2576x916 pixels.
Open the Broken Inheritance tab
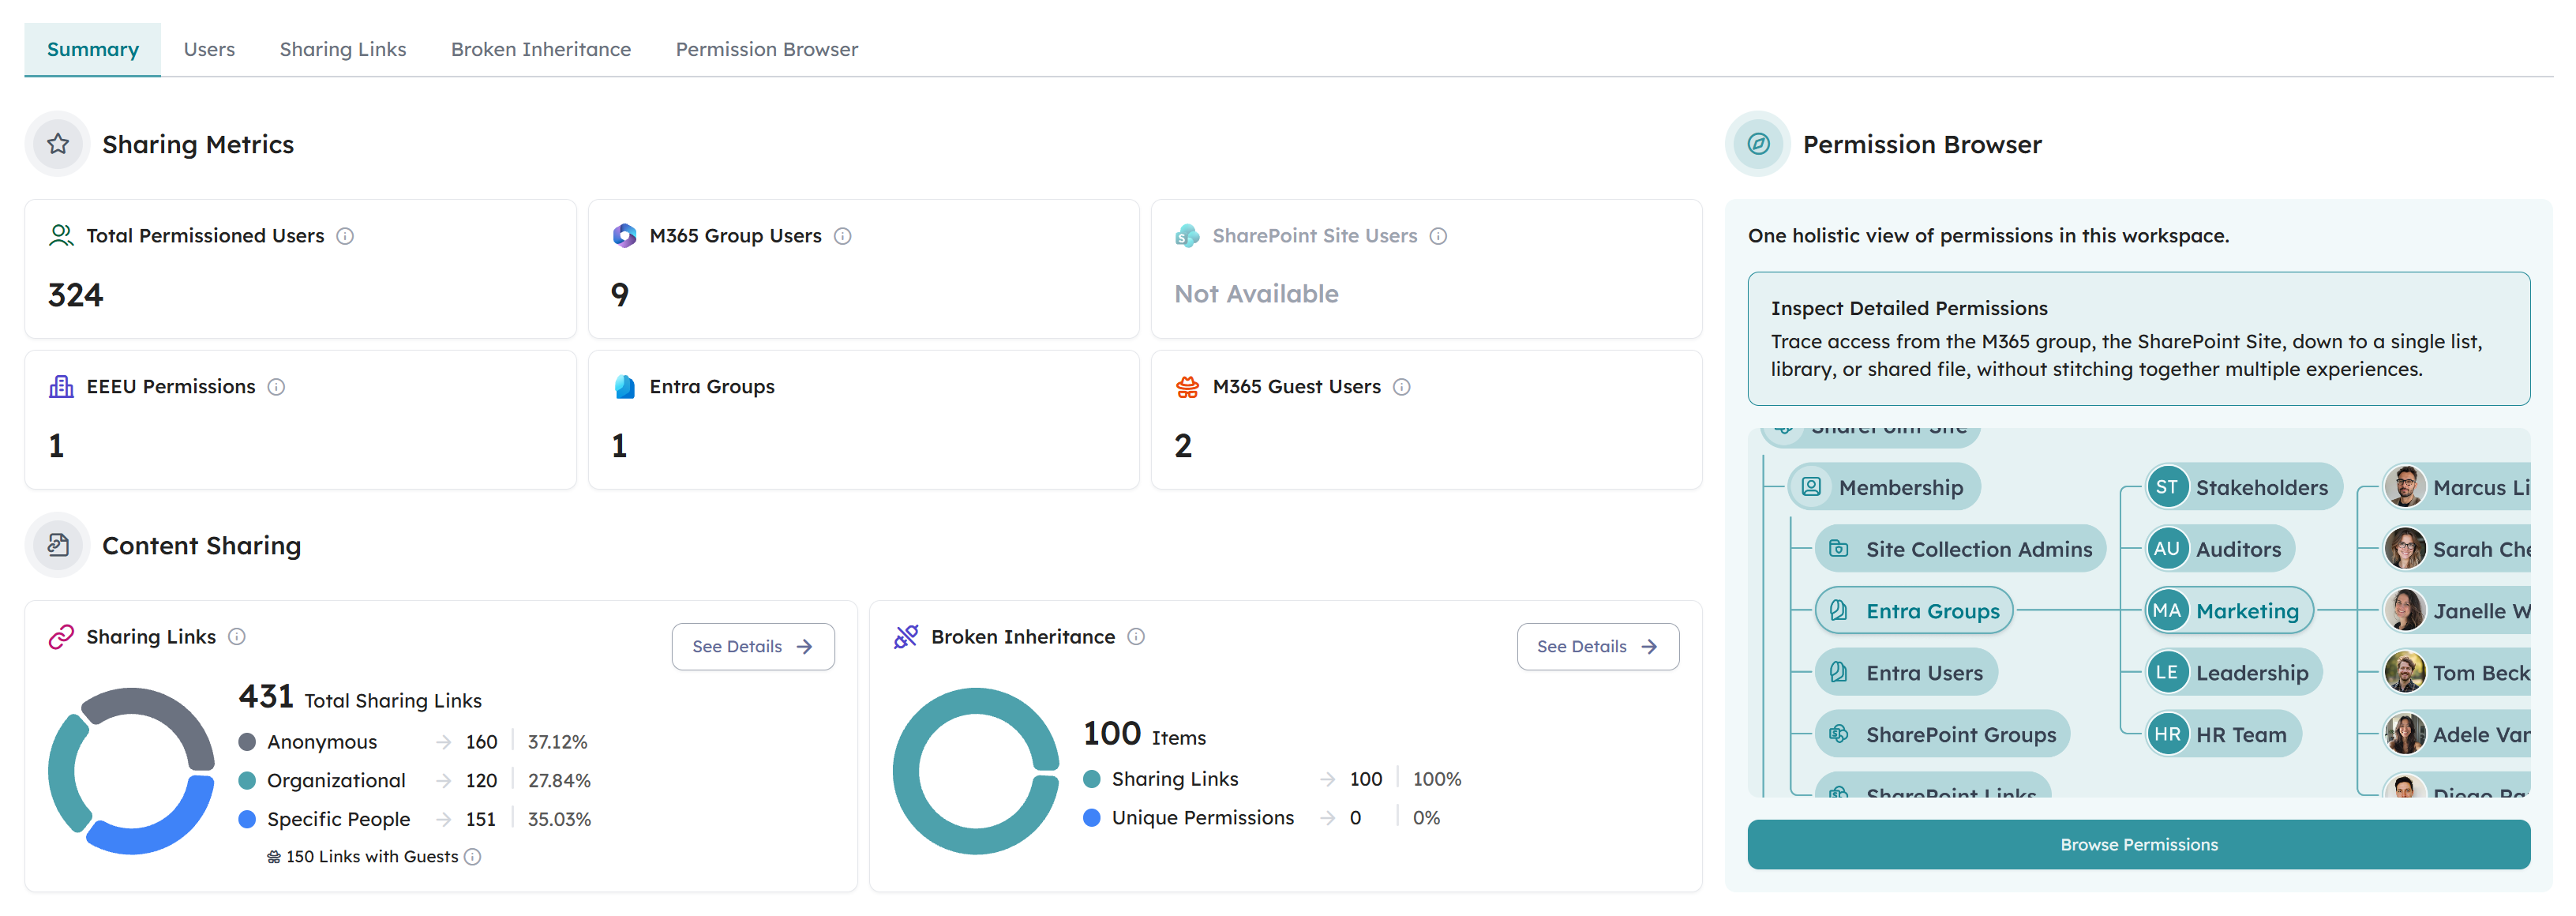click(541, 49)
